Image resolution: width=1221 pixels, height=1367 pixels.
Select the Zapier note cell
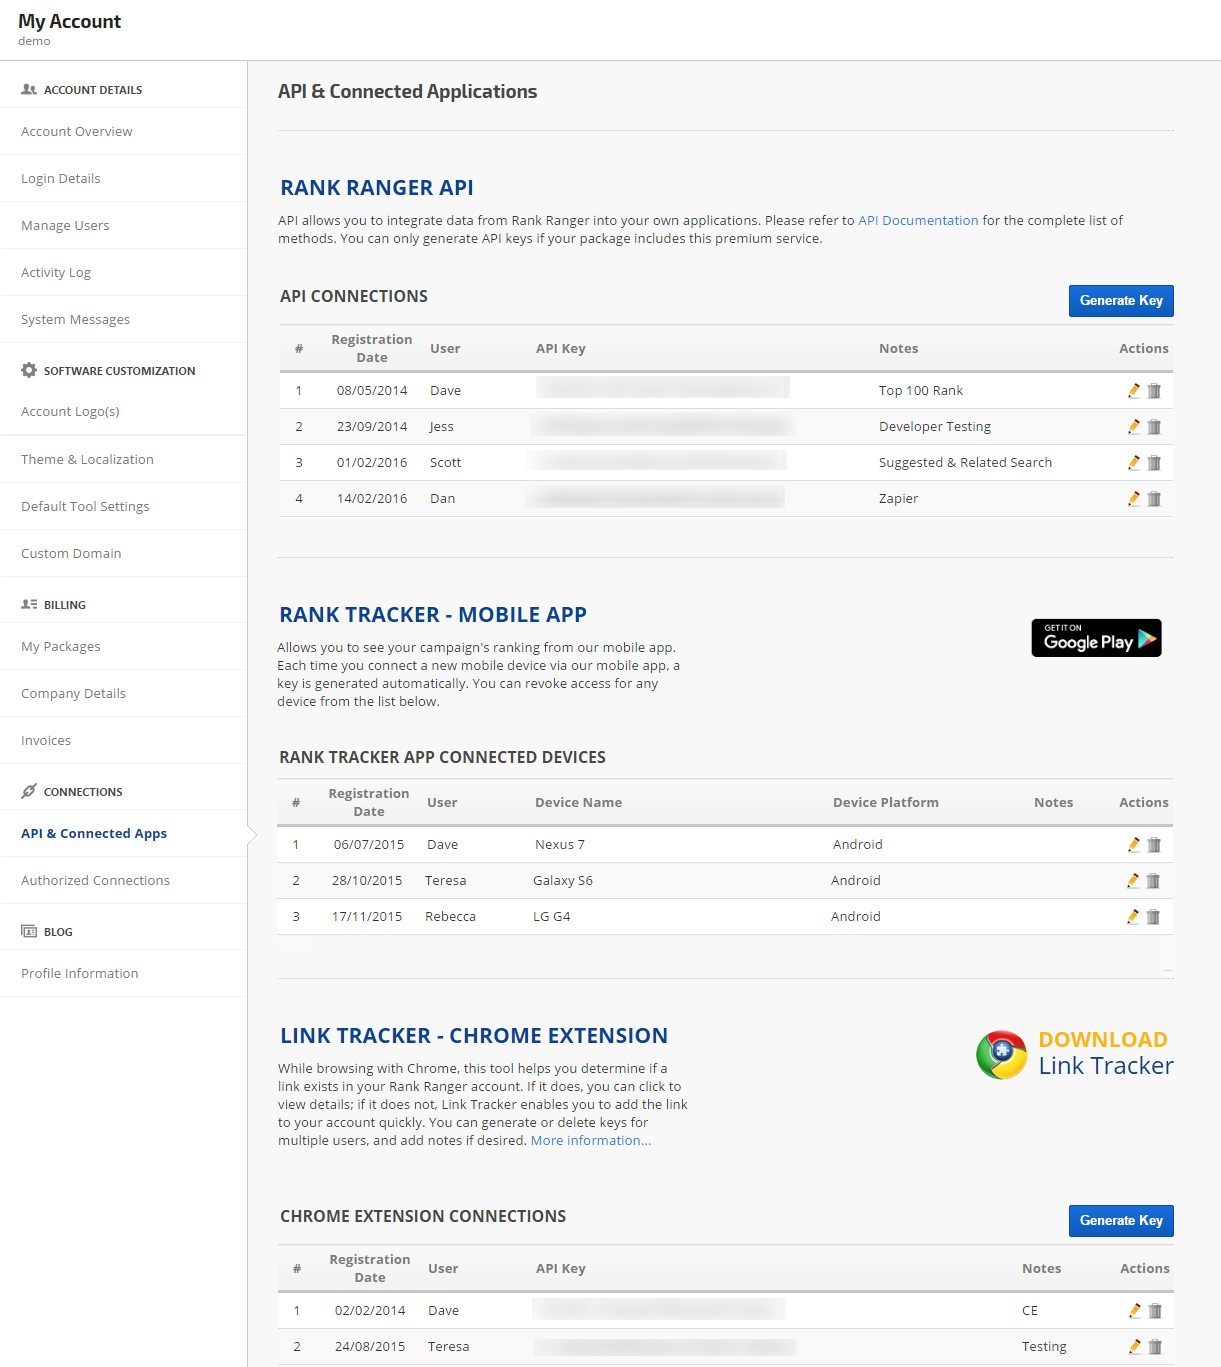pyautogui.click(x=898, y=499)
